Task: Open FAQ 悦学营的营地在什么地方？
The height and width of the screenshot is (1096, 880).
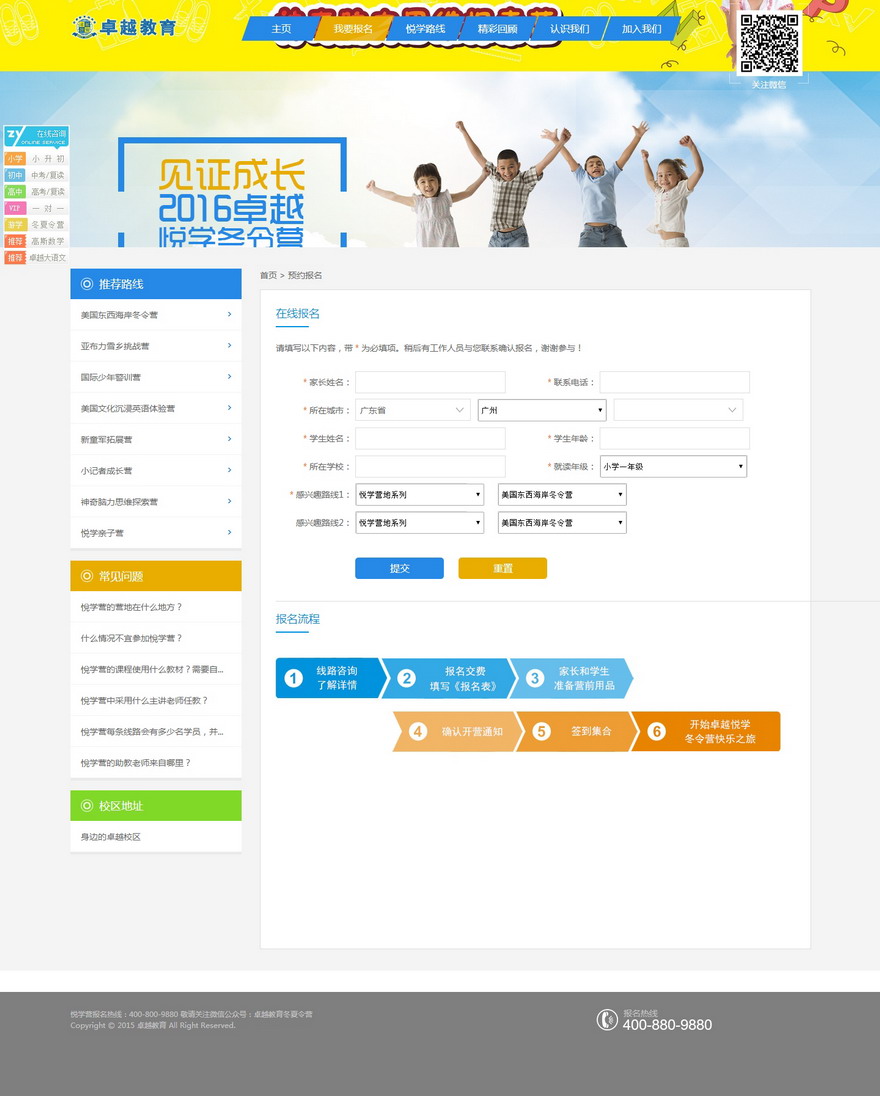Action: pyautogui.click(x=131, y=607)
